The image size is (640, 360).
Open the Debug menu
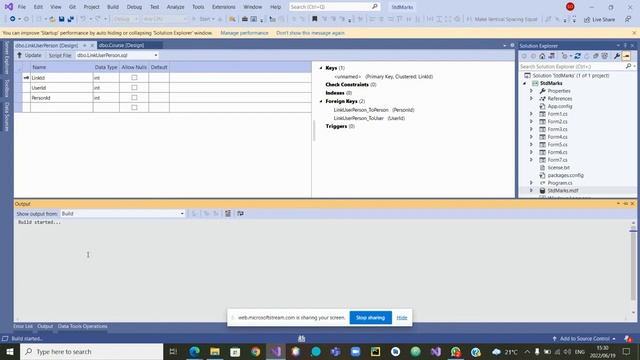point(134,7)
